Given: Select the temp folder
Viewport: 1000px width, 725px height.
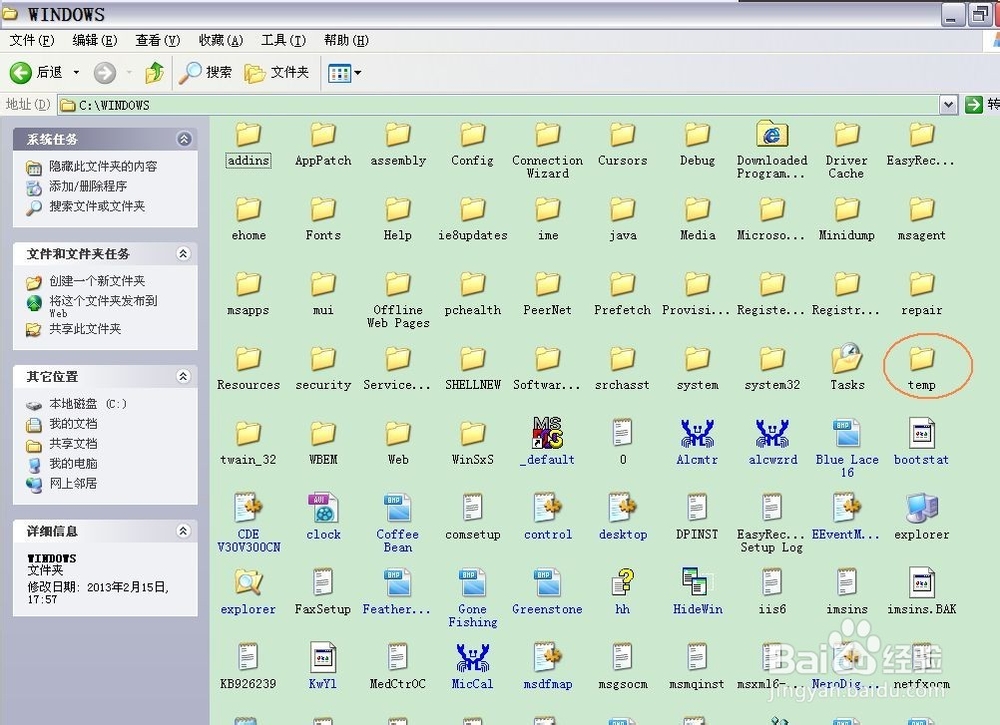Looking at the screenshot, I should click(x=922, y=369).
